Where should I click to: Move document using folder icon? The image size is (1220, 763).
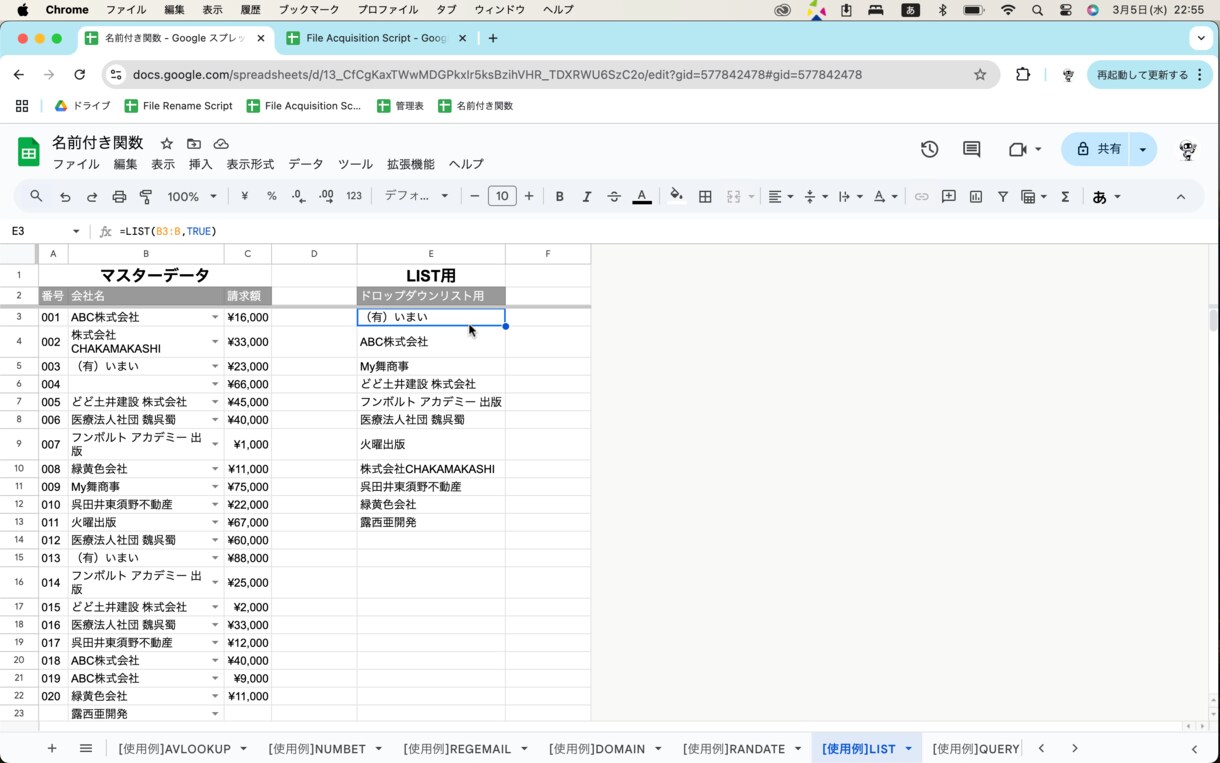(x=194, y=144)
